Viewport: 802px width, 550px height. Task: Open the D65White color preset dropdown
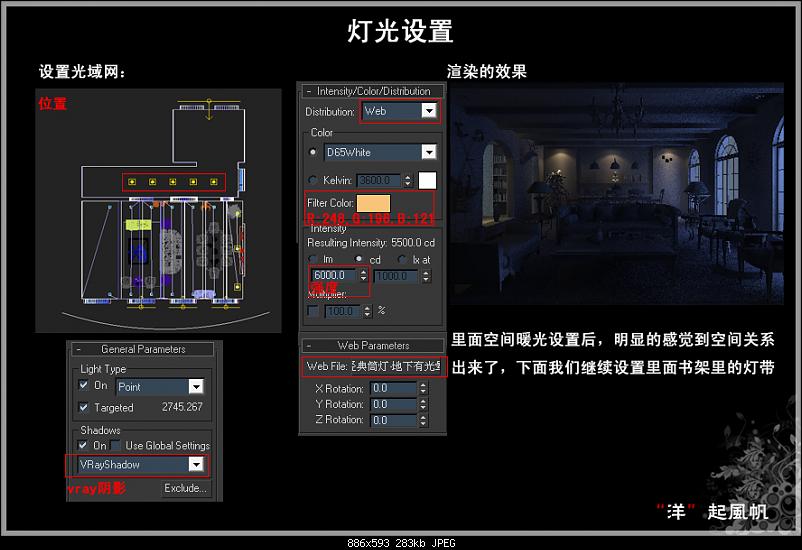pyautogui.click(x=380, y=152)
